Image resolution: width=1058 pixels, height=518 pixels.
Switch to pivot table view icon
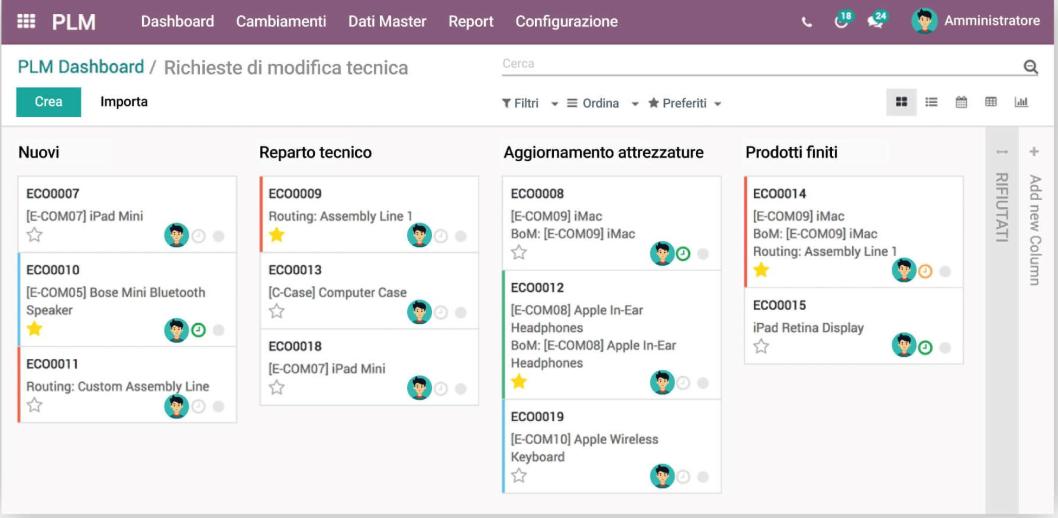point(991,102)
